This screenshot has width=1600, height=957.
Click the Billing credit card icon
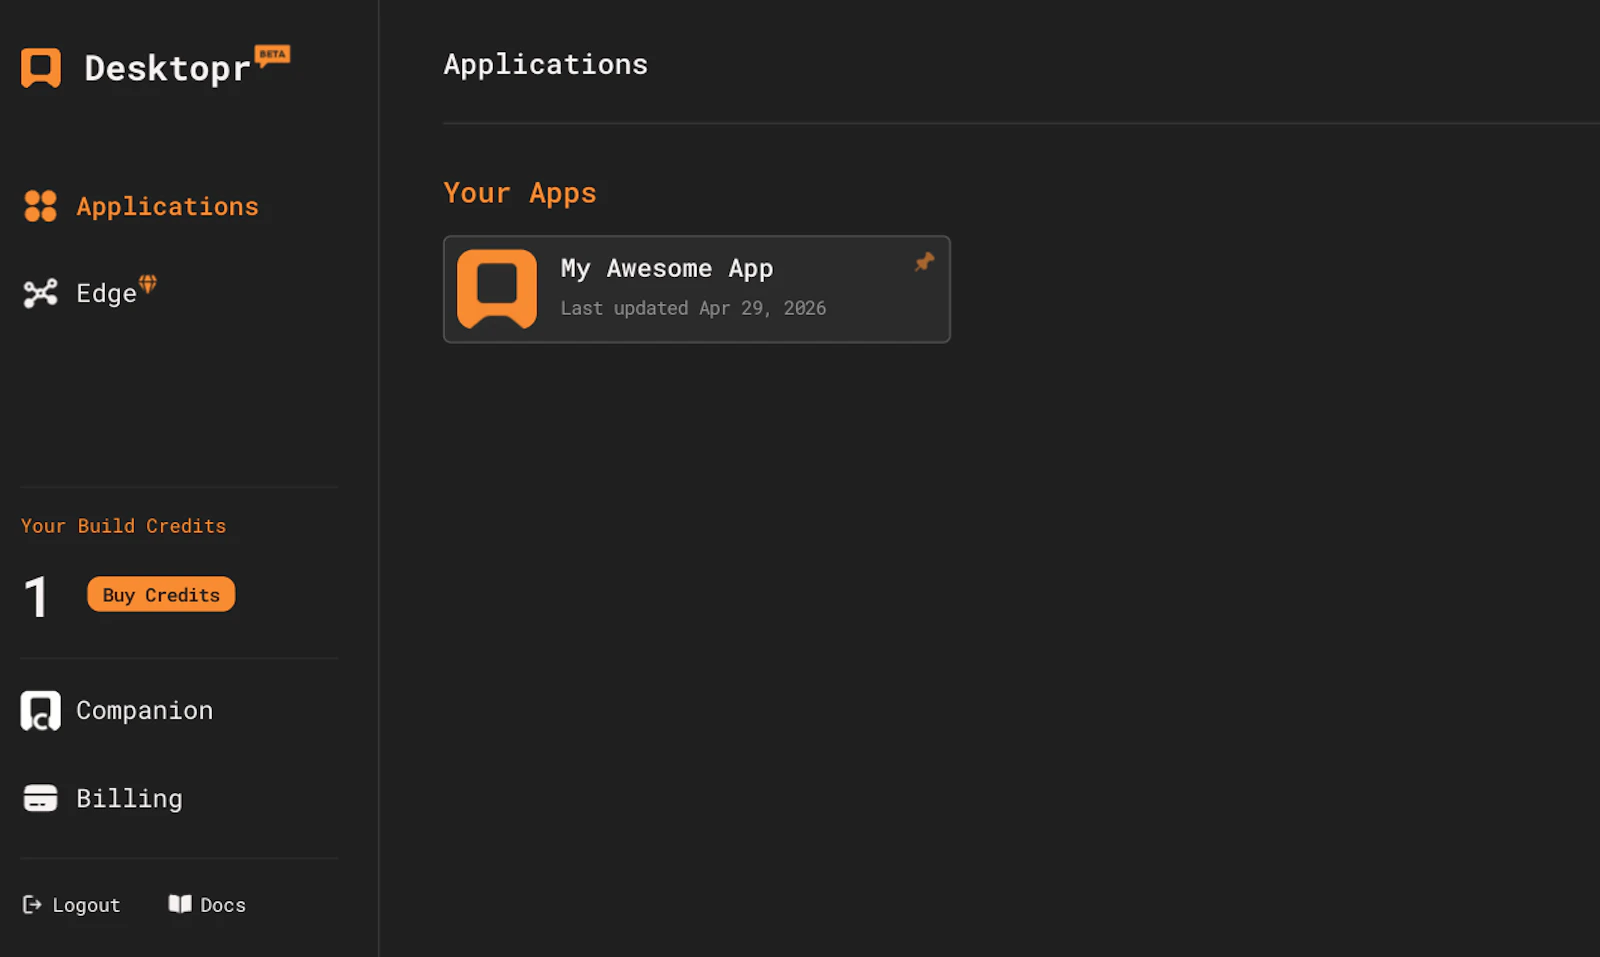point(40,798)
